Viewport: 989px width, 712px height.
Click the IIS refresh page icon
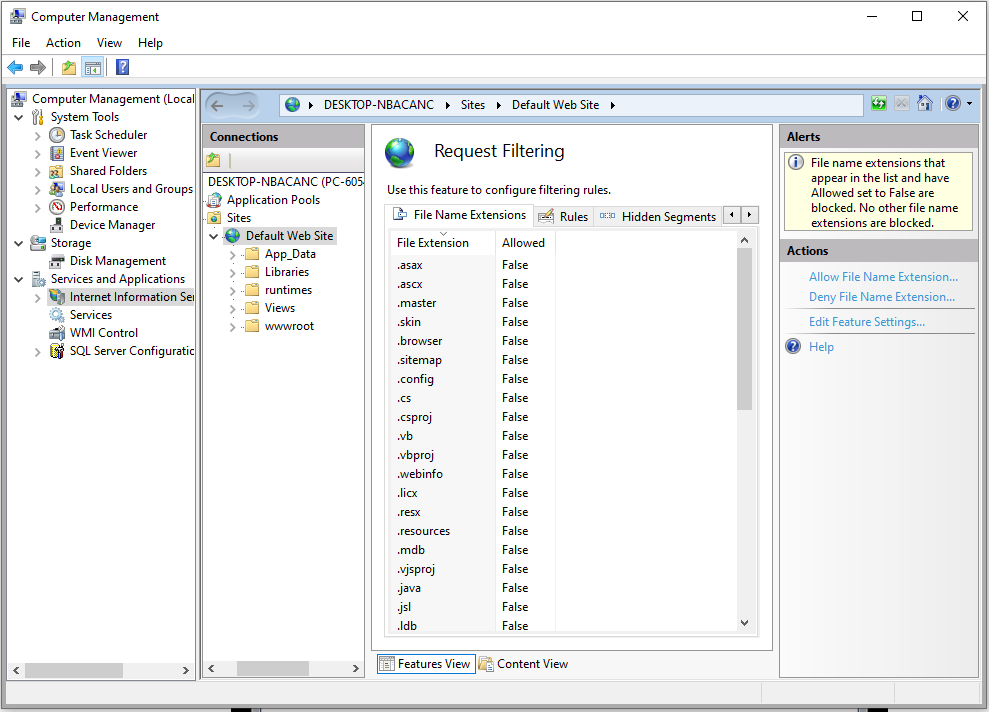point(879,103)
